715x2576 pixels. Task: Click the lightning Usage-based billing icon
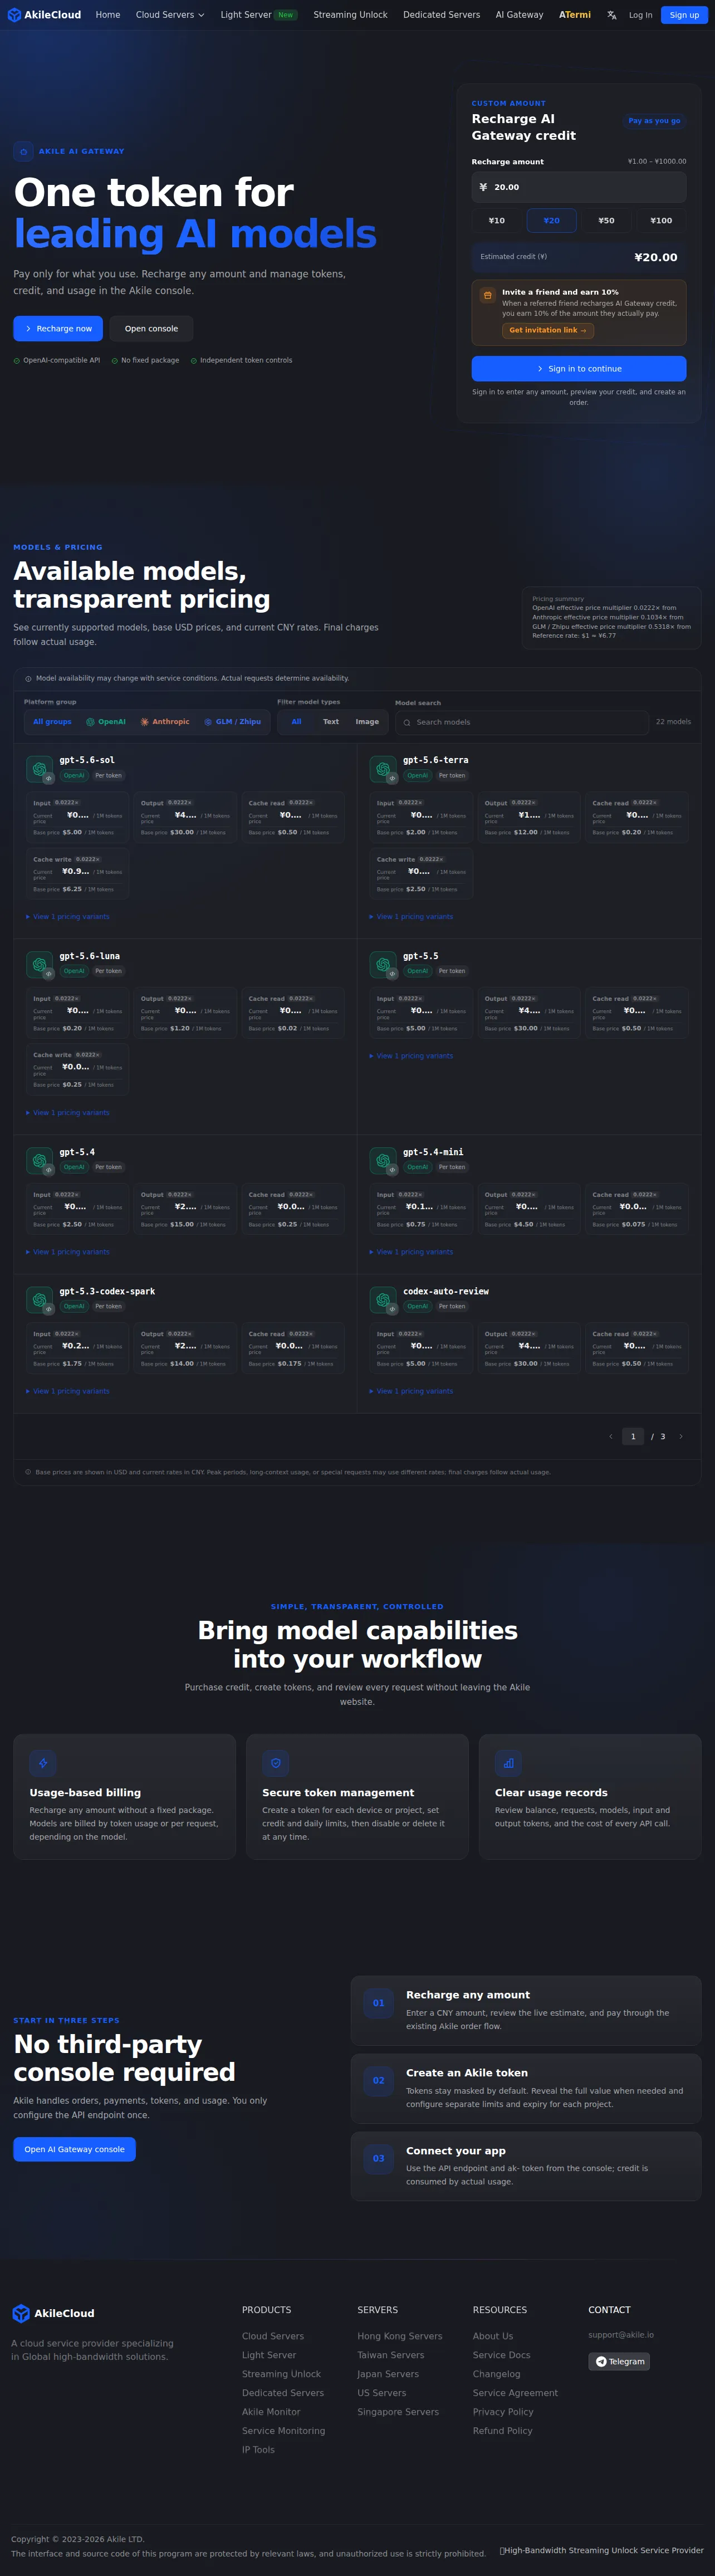(x=43, y=1763)
